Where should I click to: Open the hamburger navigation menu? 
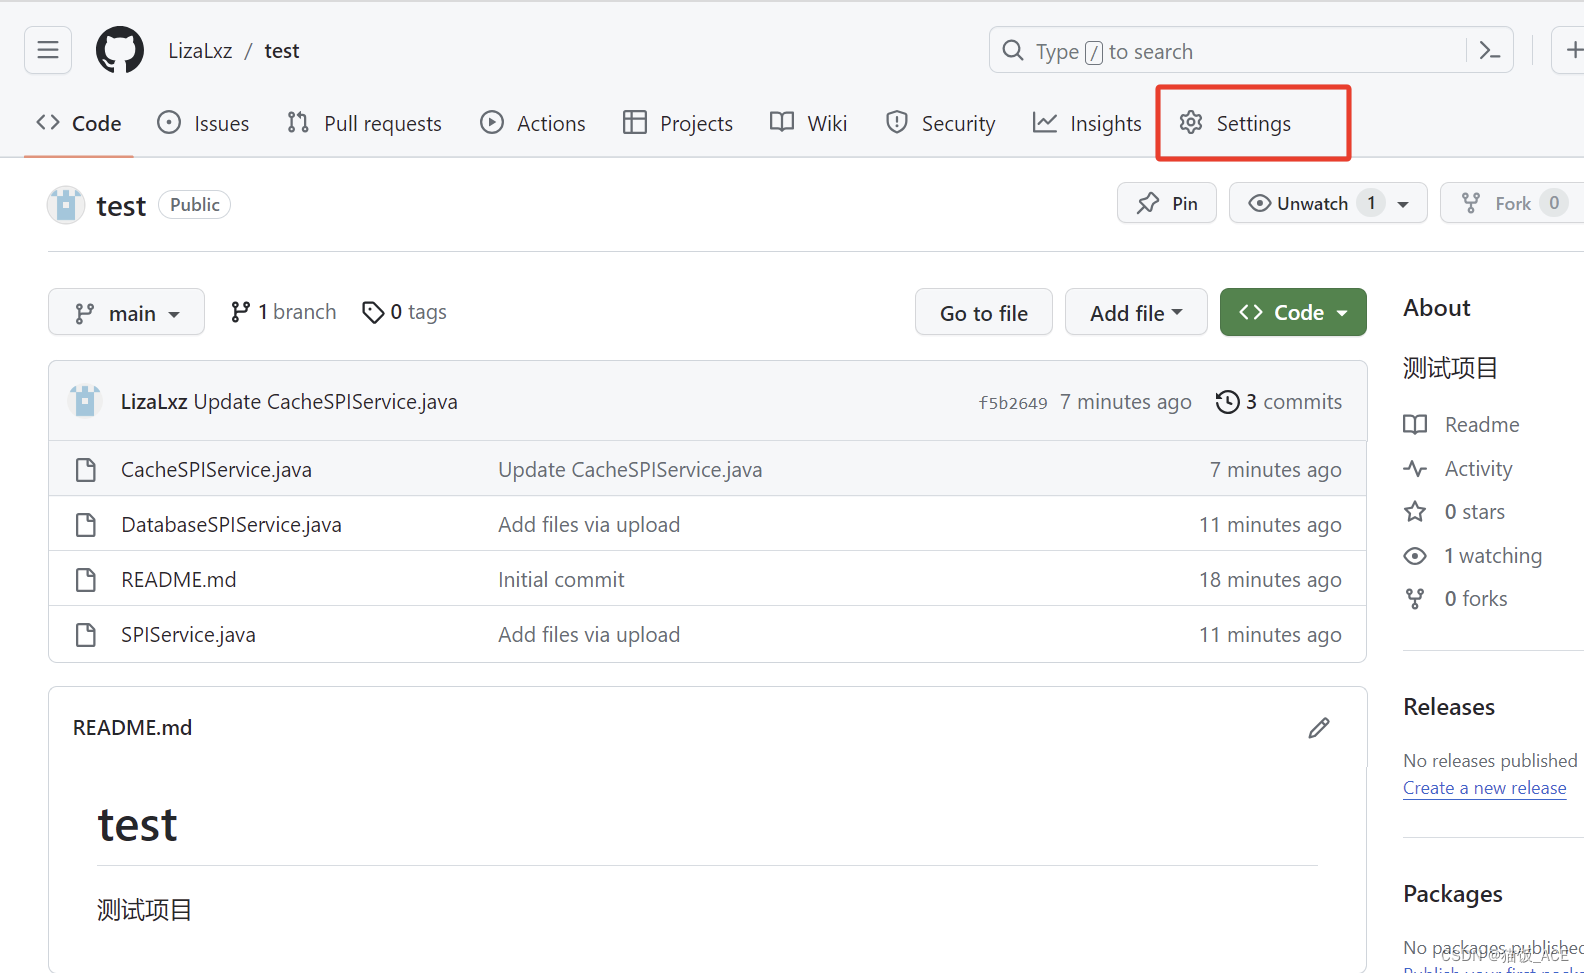[x=48, y=50]
